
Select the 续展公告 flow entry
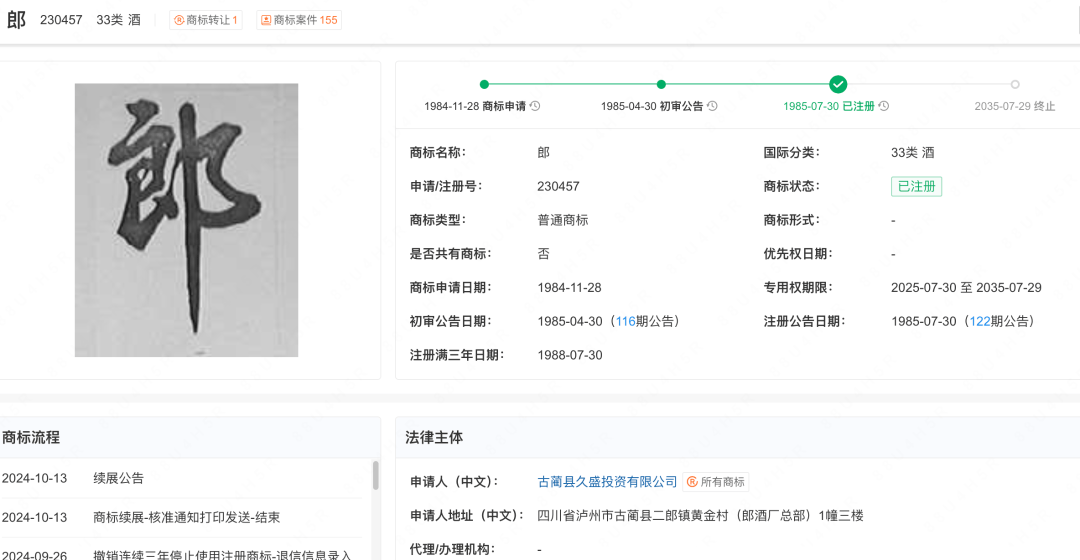[x=119, y=478]
